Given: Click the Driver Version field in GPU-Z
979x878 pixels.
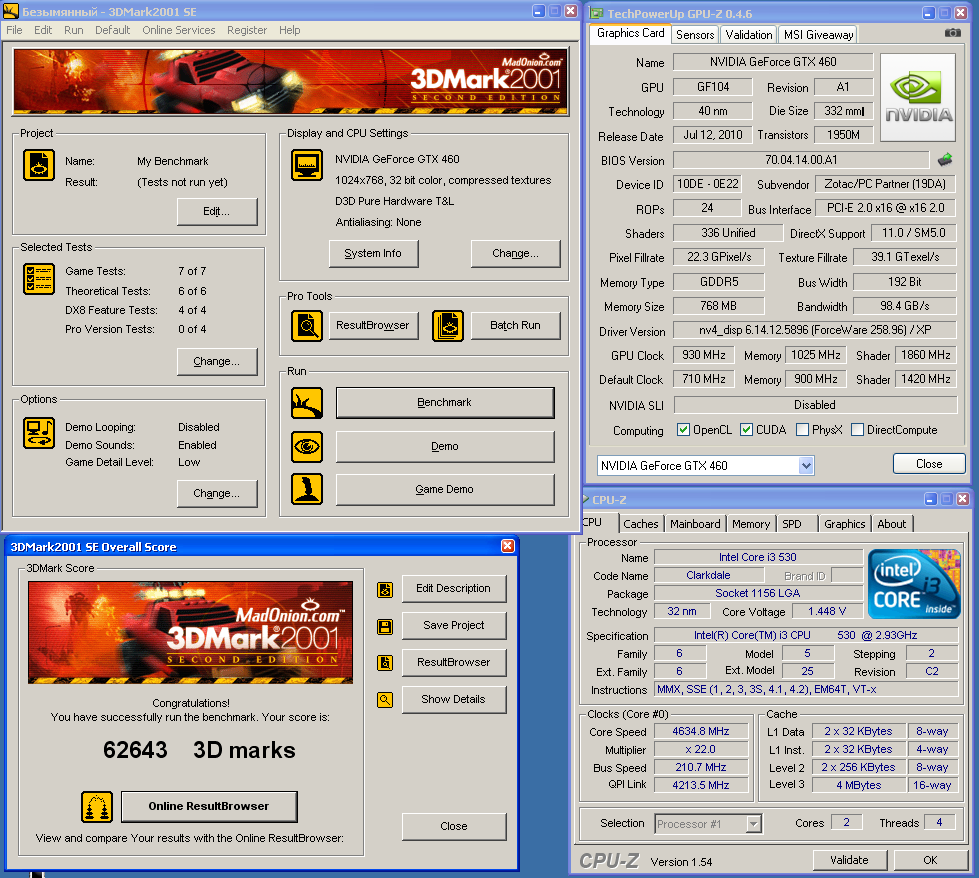Looking at the screenshot, I should tap(815, 330).
